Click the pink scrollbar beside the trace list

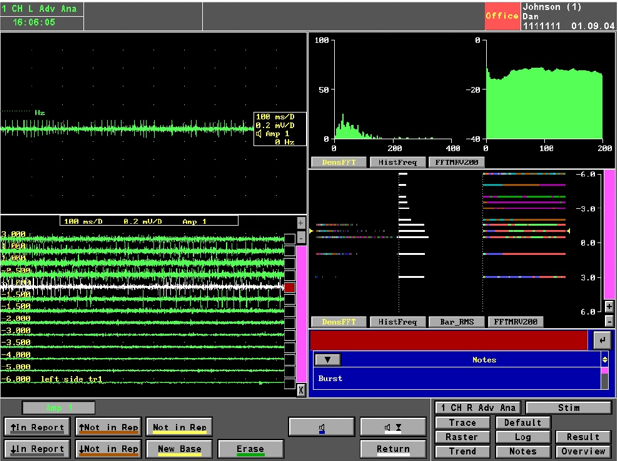coord(301,314)
